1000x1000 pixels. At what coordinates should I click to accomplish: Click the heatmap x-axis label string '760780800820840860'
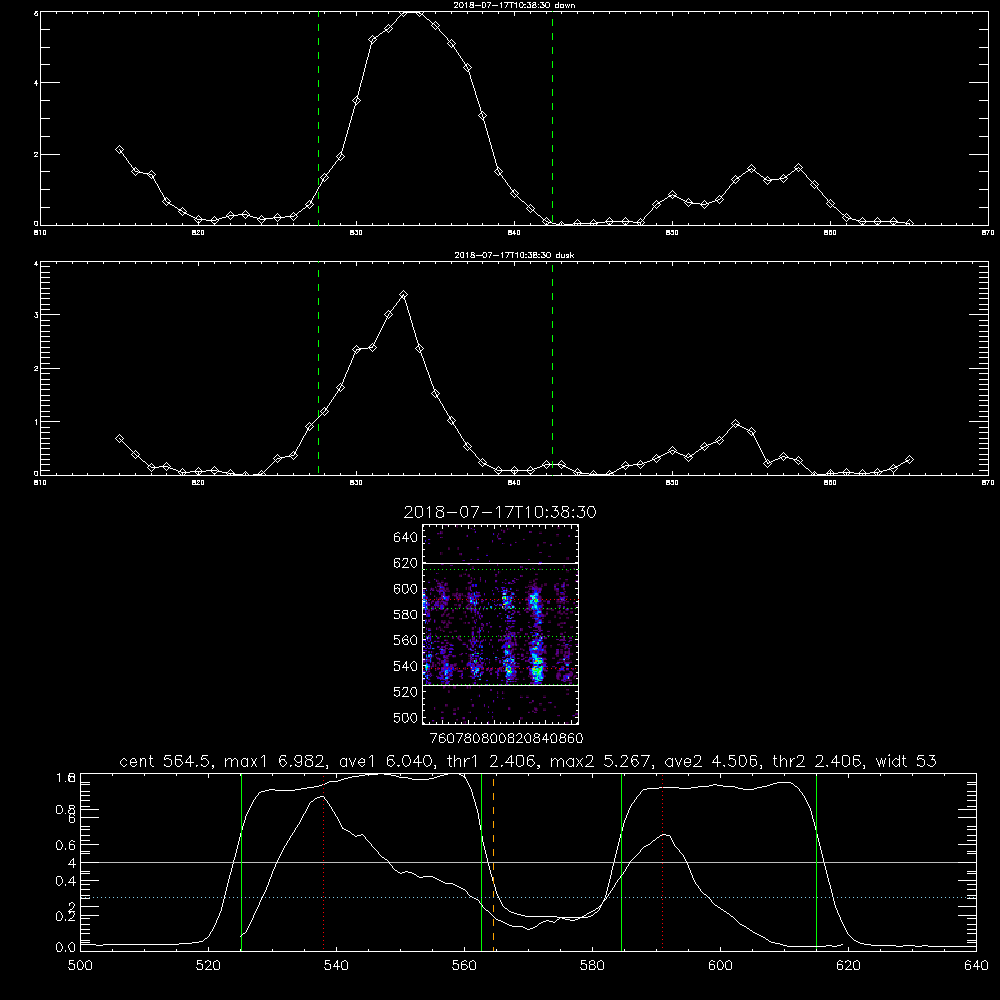(507, 738)
